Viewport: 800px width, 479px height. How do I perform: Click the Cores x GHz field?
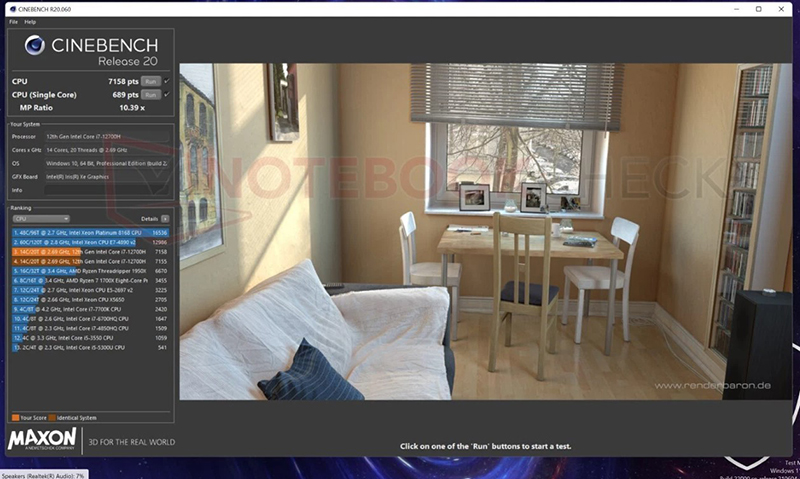click(x=107, y=150)
